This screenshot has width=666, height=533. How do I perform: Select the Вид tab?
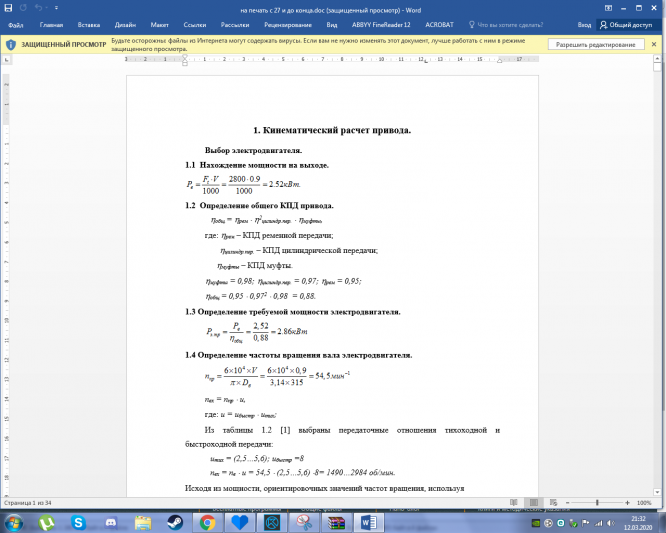coord(332,25)
